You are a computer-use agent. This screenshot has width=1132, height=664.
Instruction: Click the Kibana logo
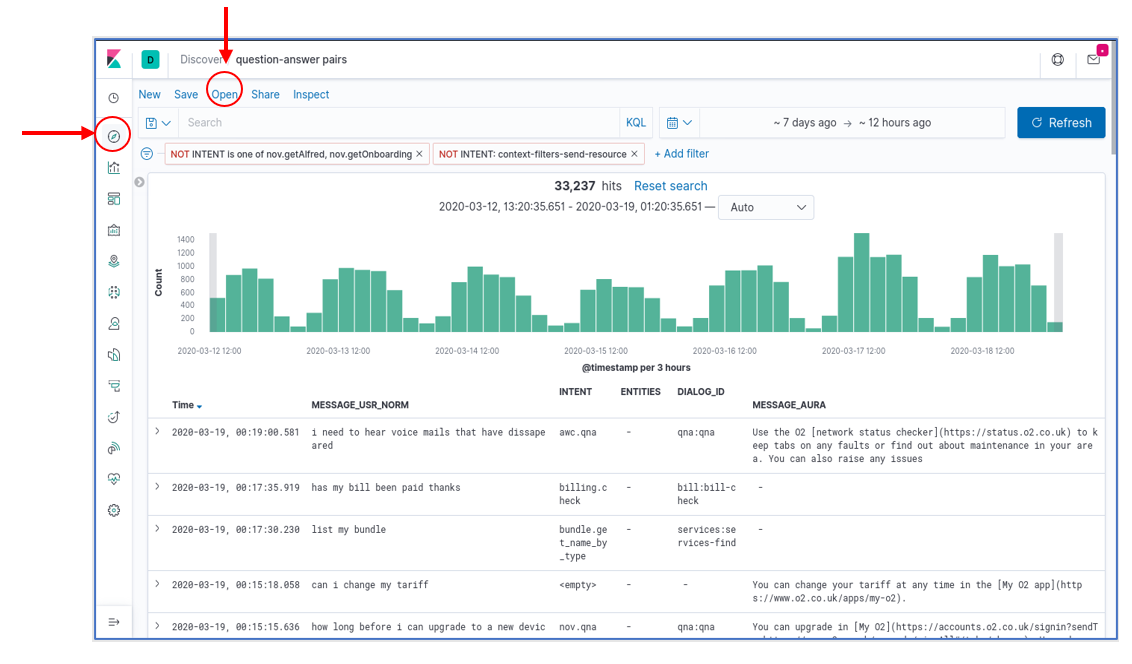(x=114, y=59)
